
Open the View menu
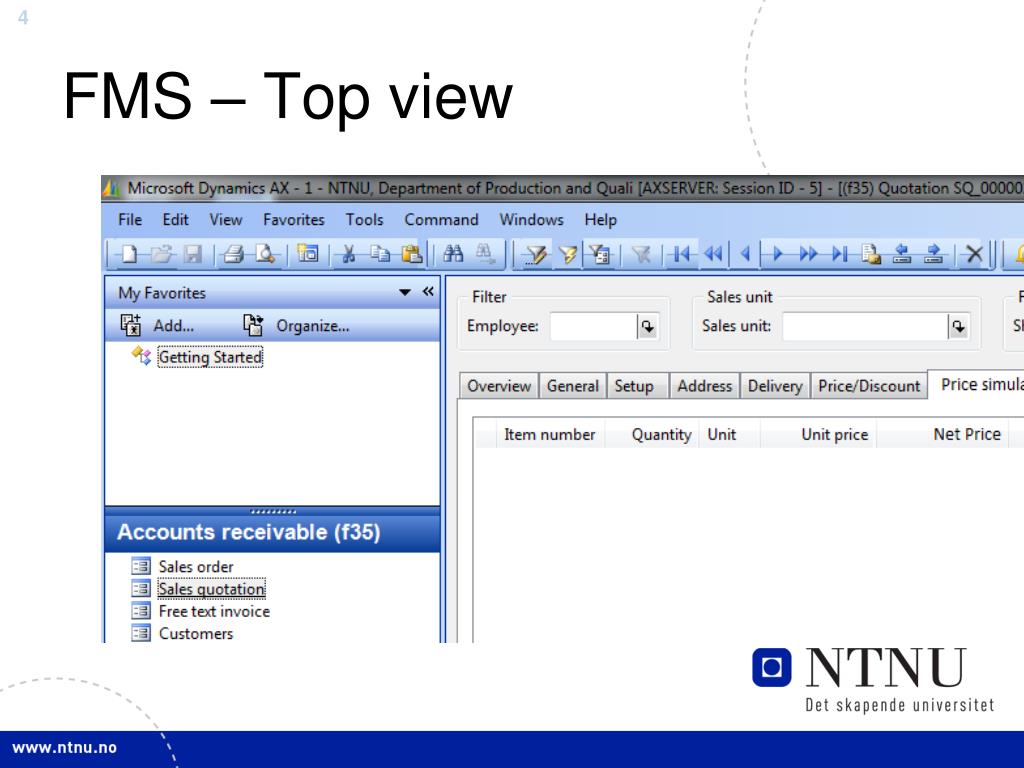pyautogui.click(x=226, y=220)
